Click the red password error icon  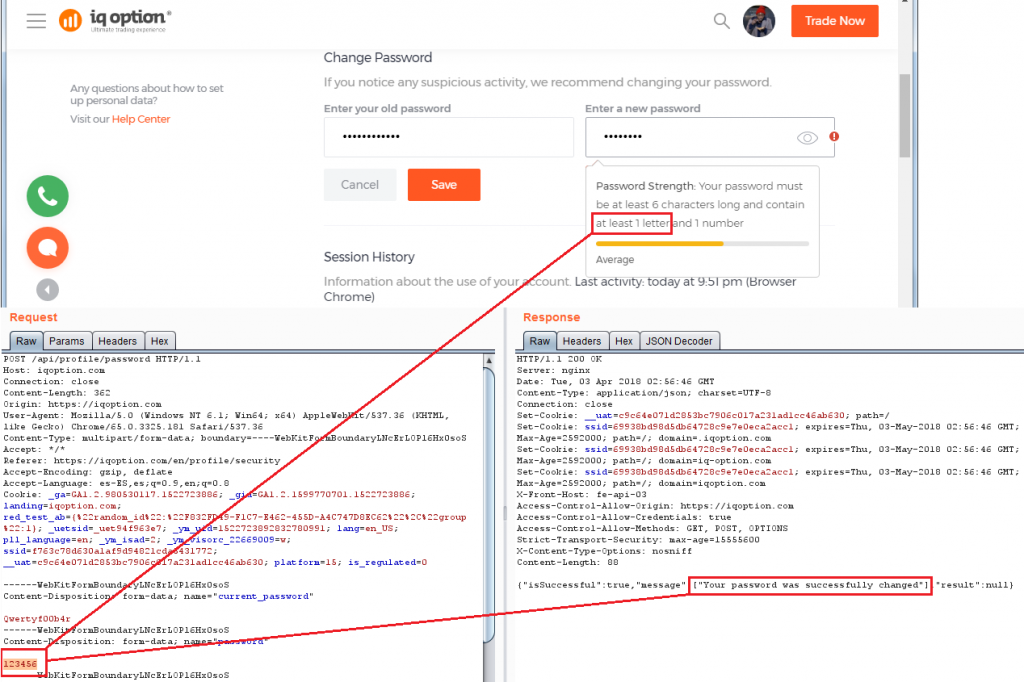[x=834, y=137]
